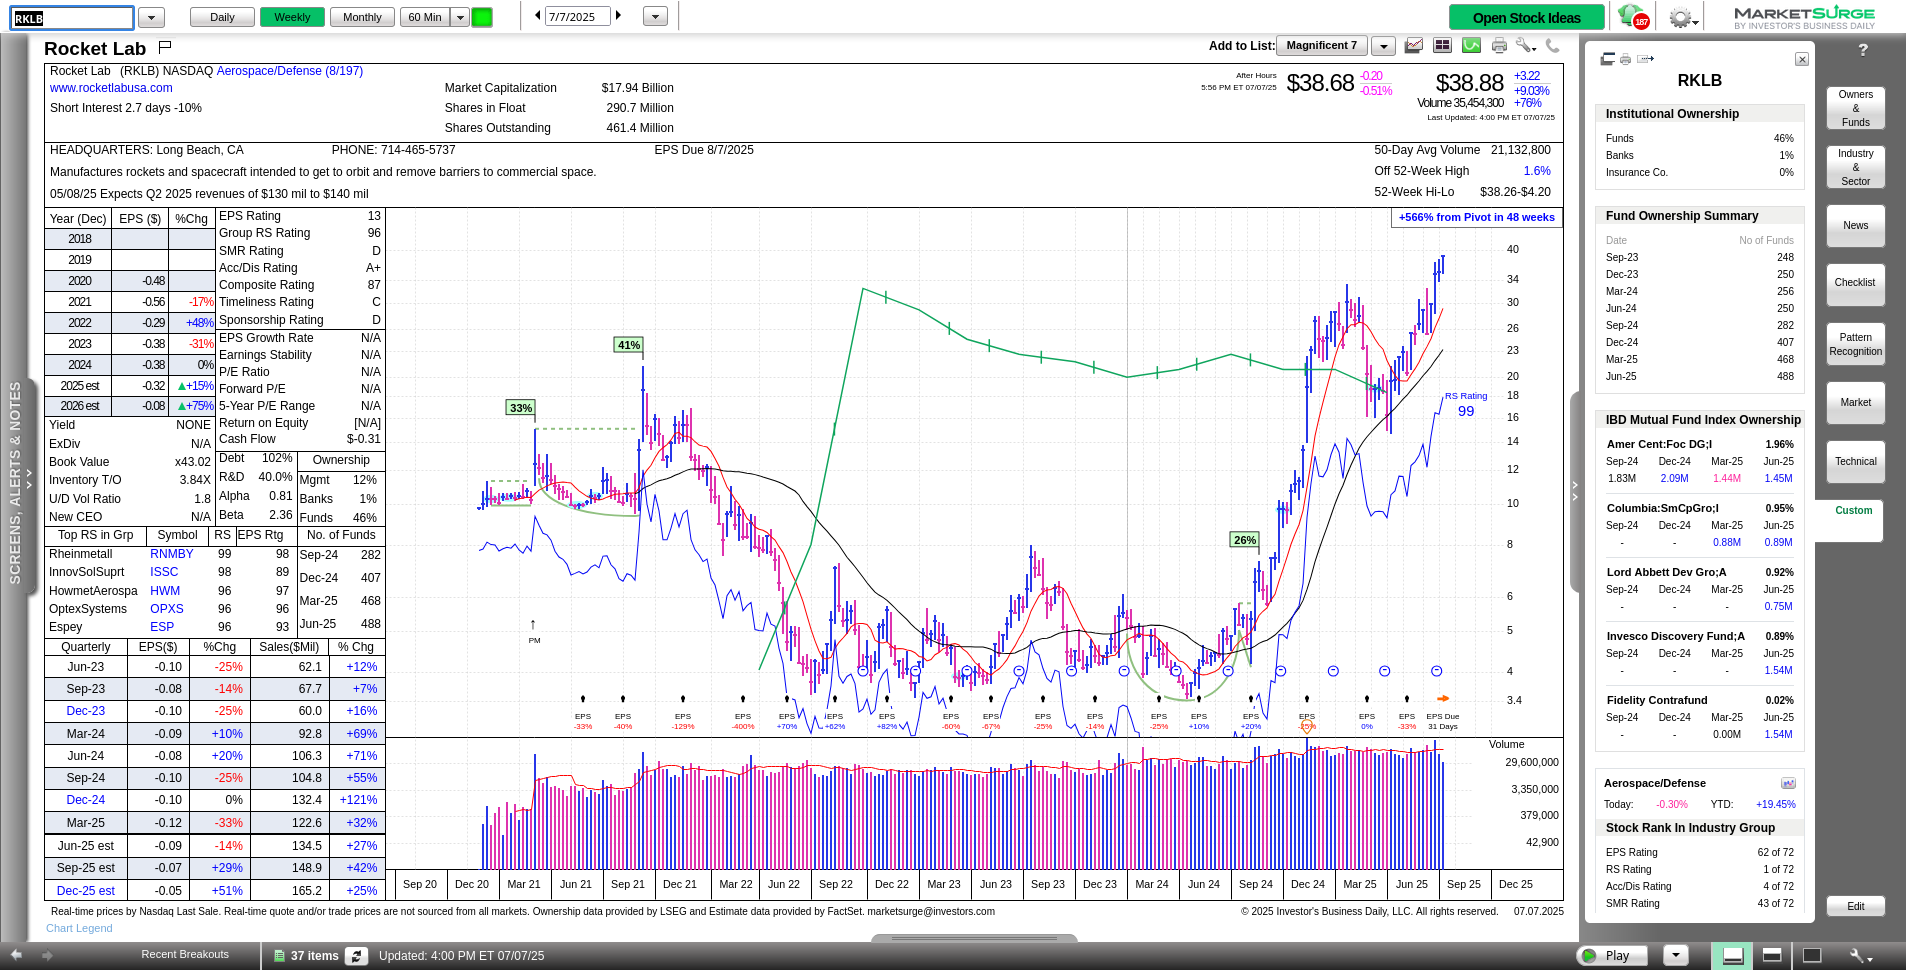Click the 7/7/2025 date field
Screen dimensions: 1906x970
click(x=578, y=17)
